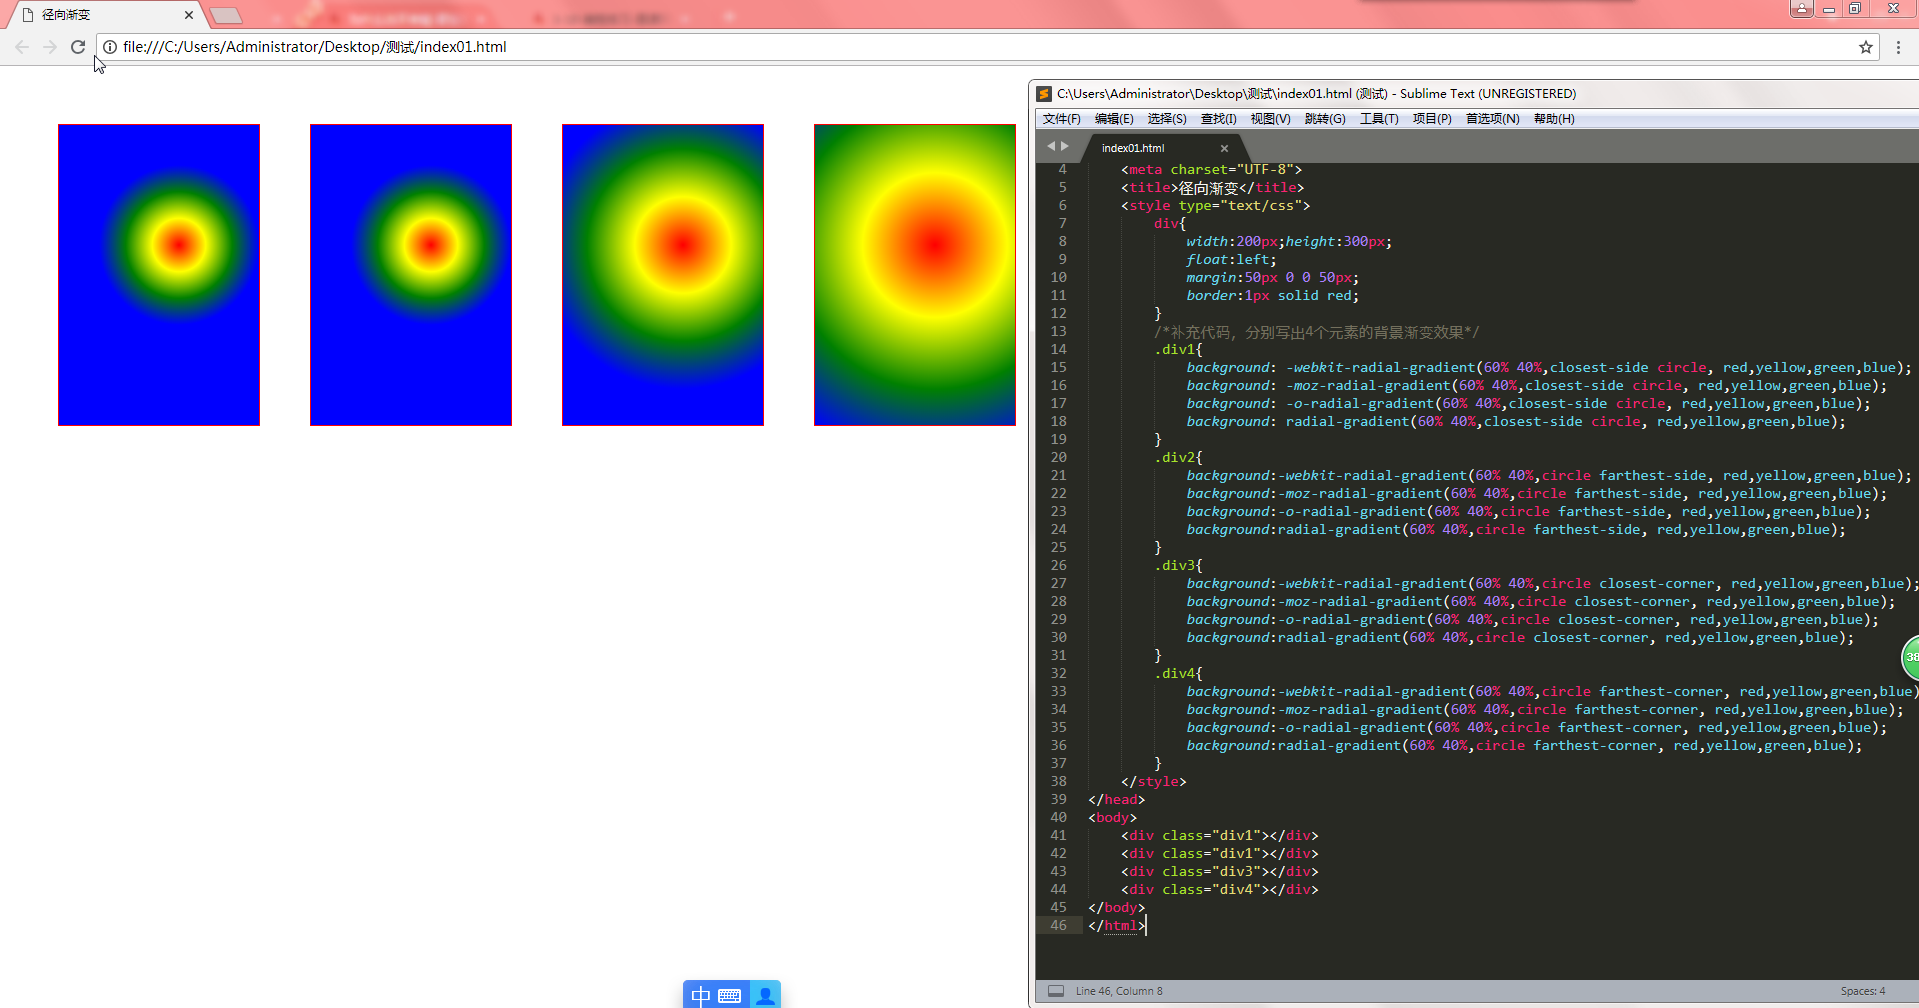The width and height of the screenshot is (1919, 1008).
Task: Click the next-tab right arrow in Sublime
Action: point(1065,146)
